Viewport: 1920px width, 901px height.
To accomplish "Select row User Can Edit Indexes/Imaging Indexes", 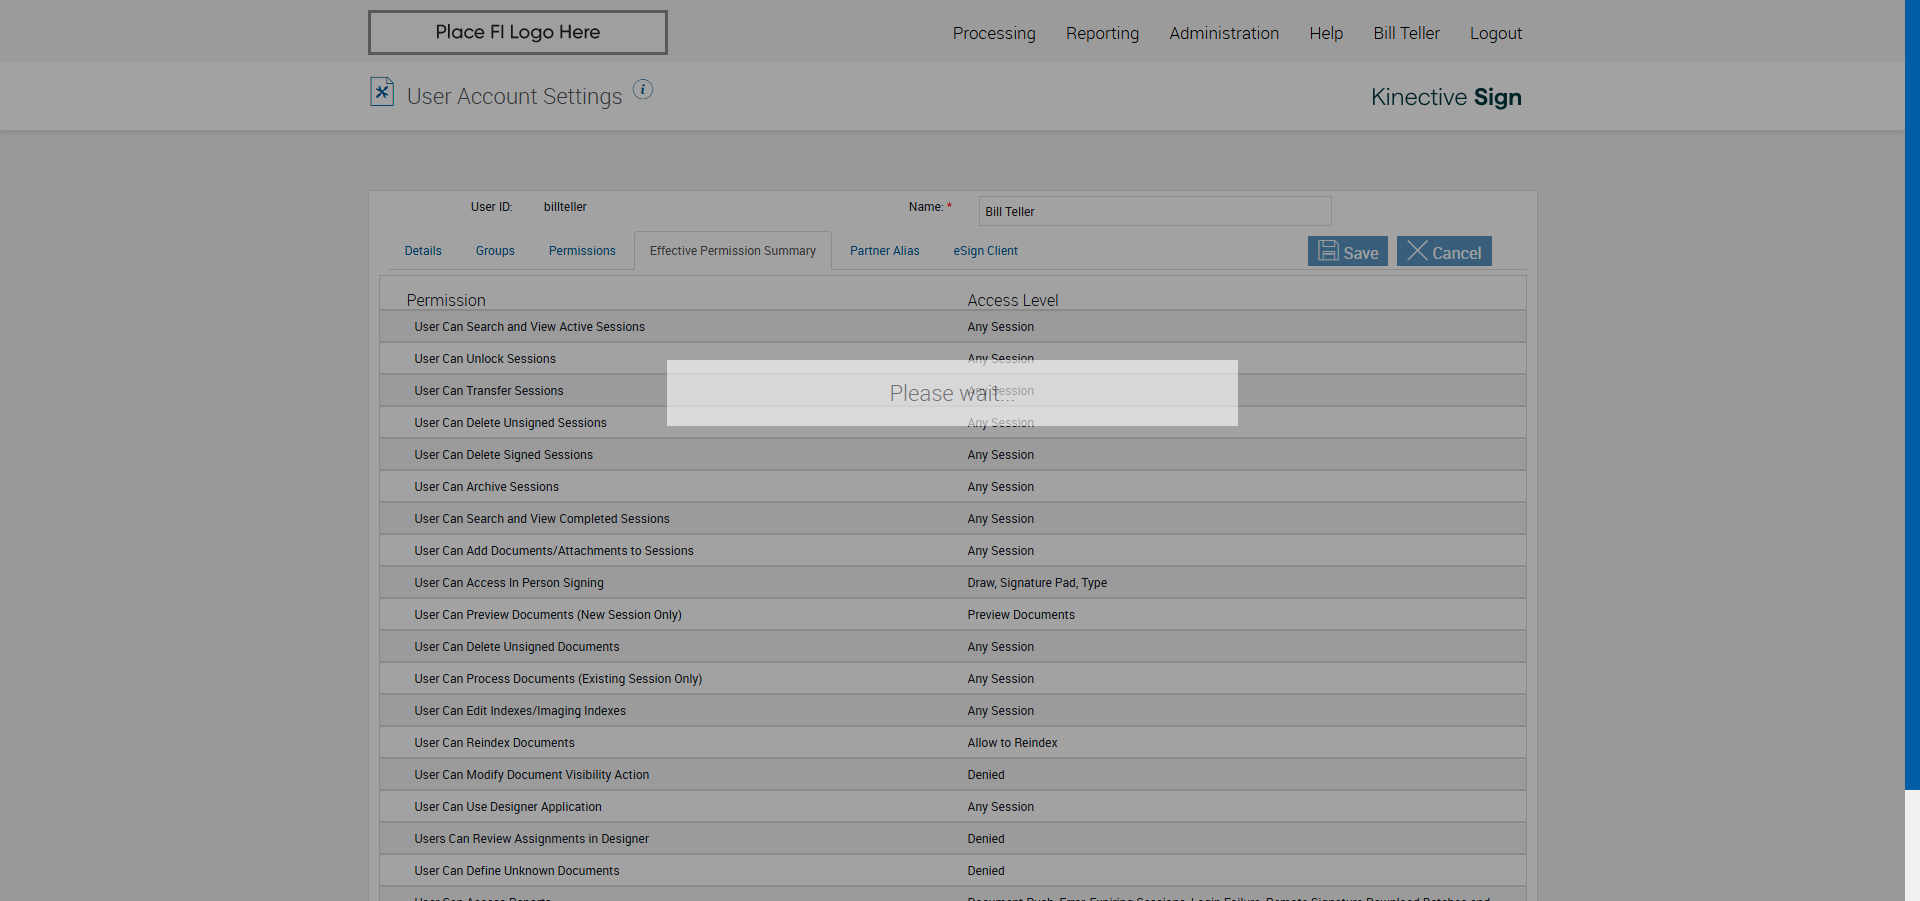I will (953, 711).
